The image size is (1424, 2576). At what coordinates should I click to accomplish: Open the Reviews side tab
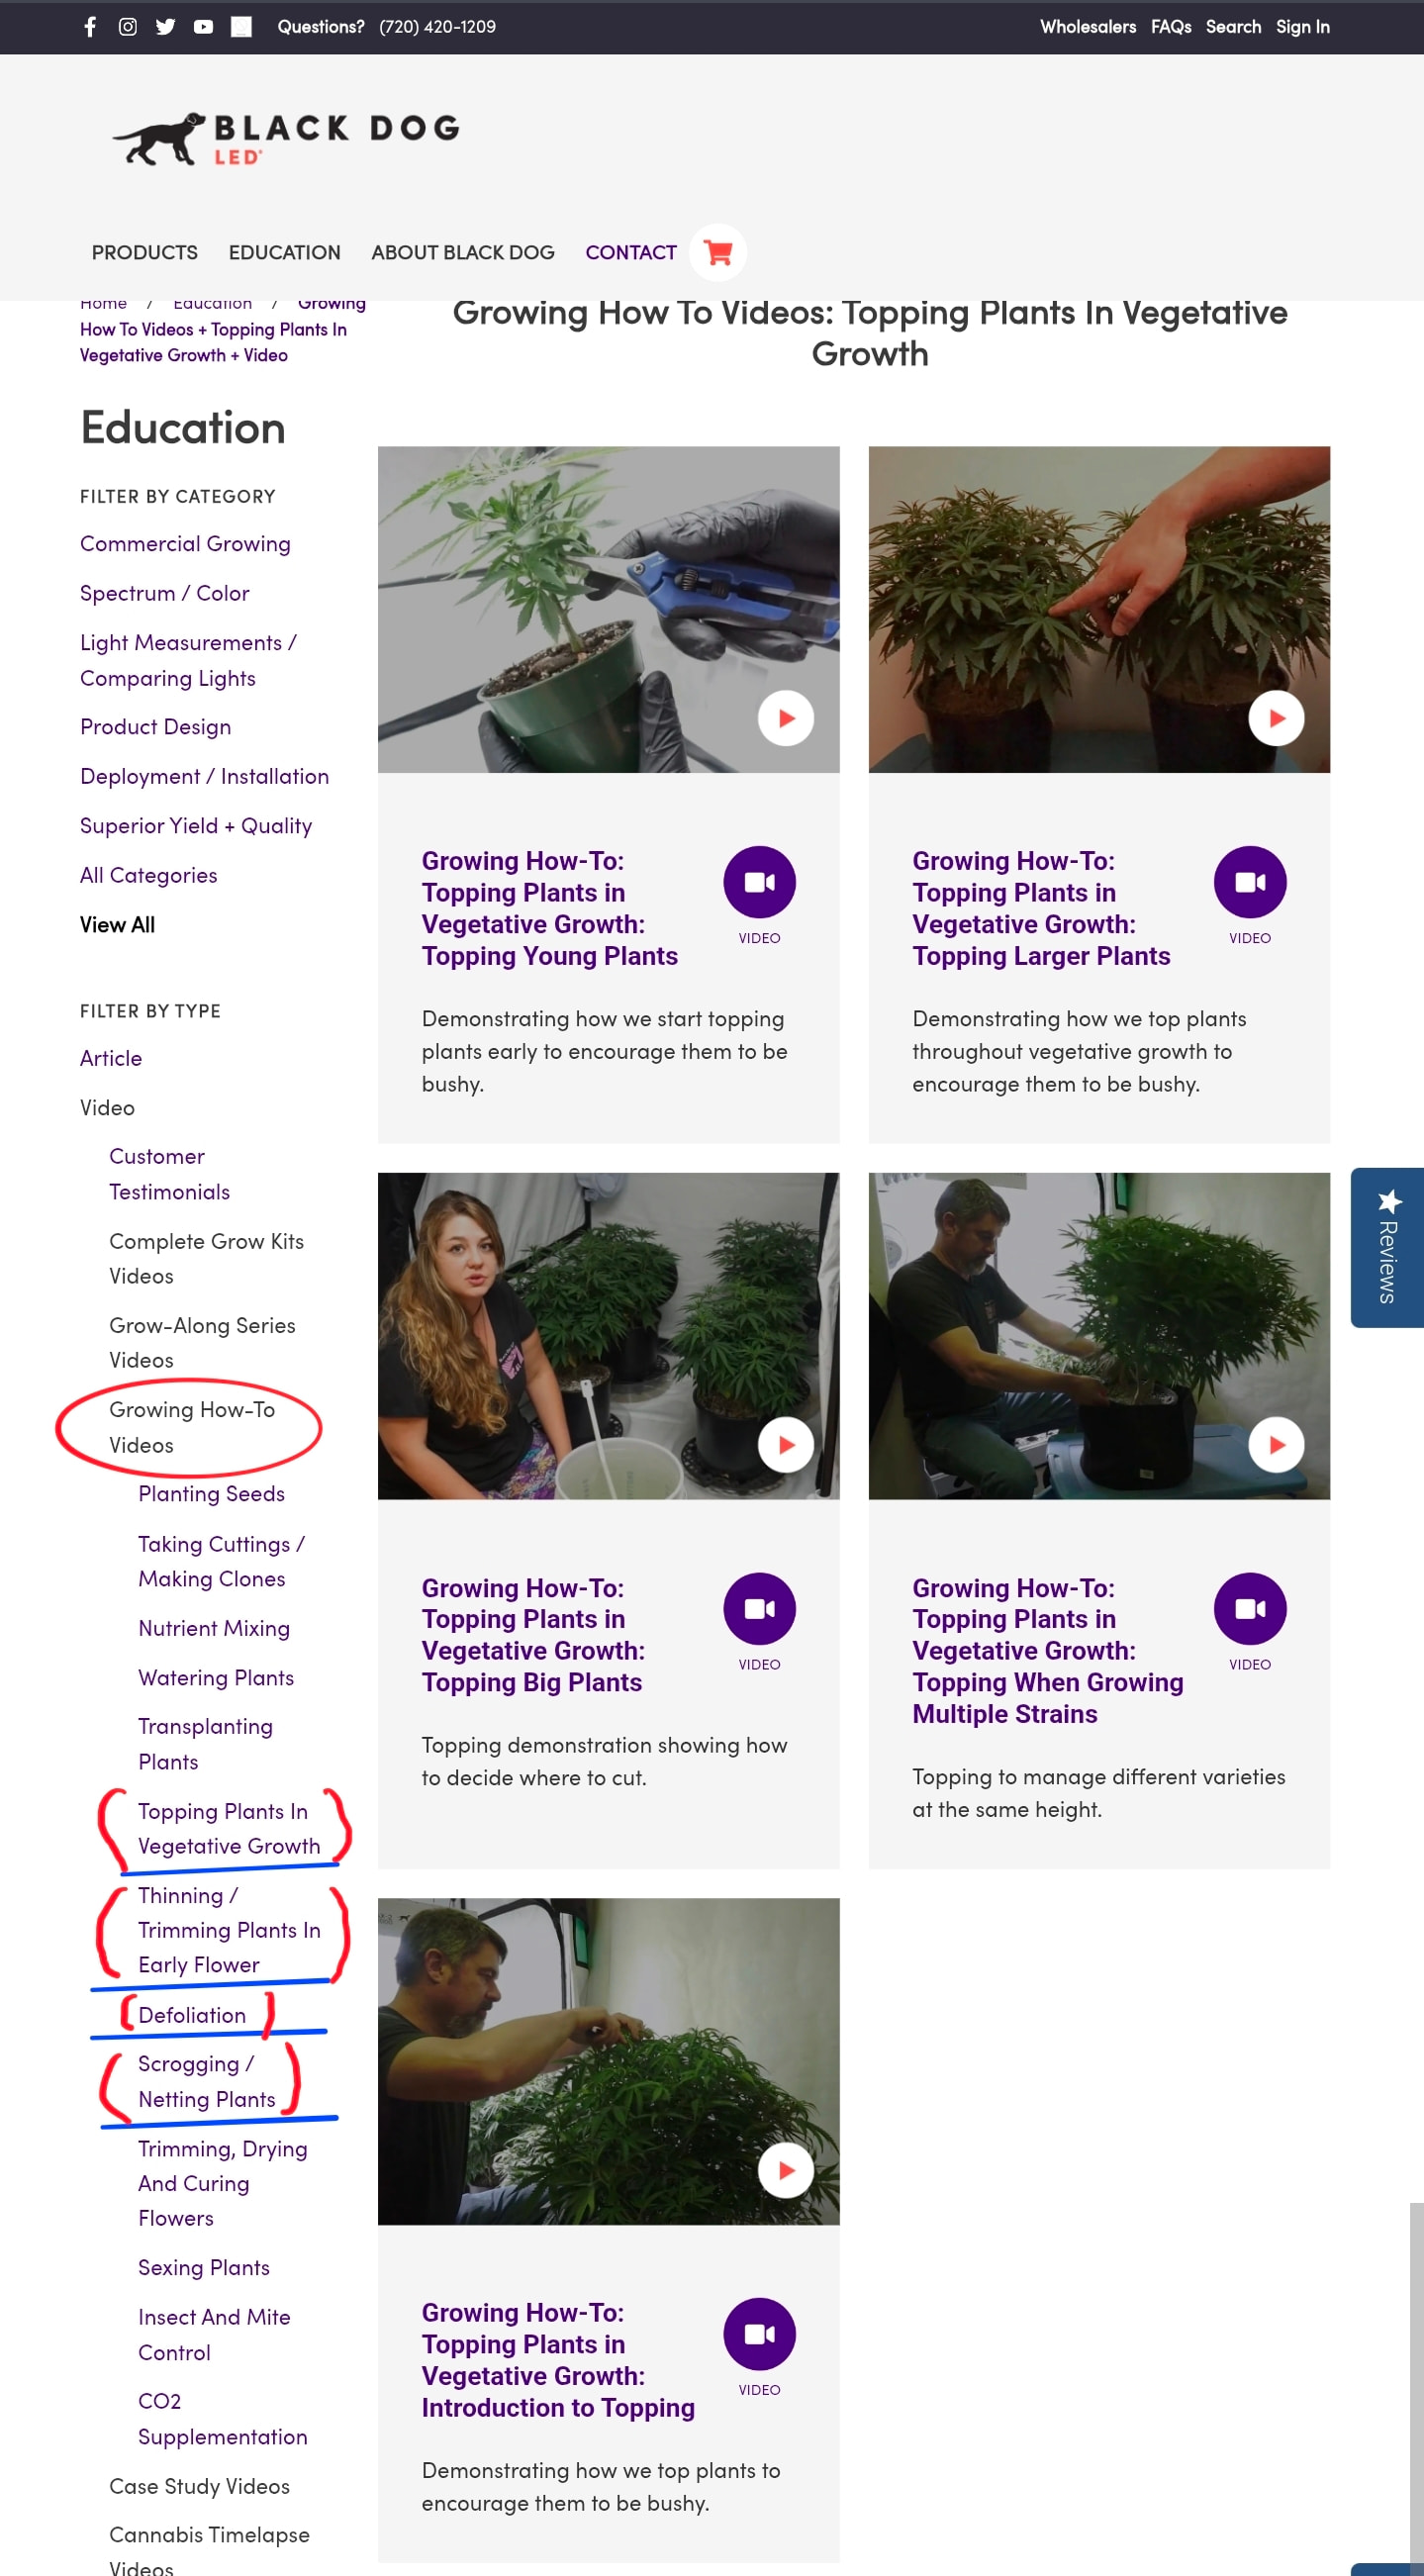(x=1386, y=1247)
